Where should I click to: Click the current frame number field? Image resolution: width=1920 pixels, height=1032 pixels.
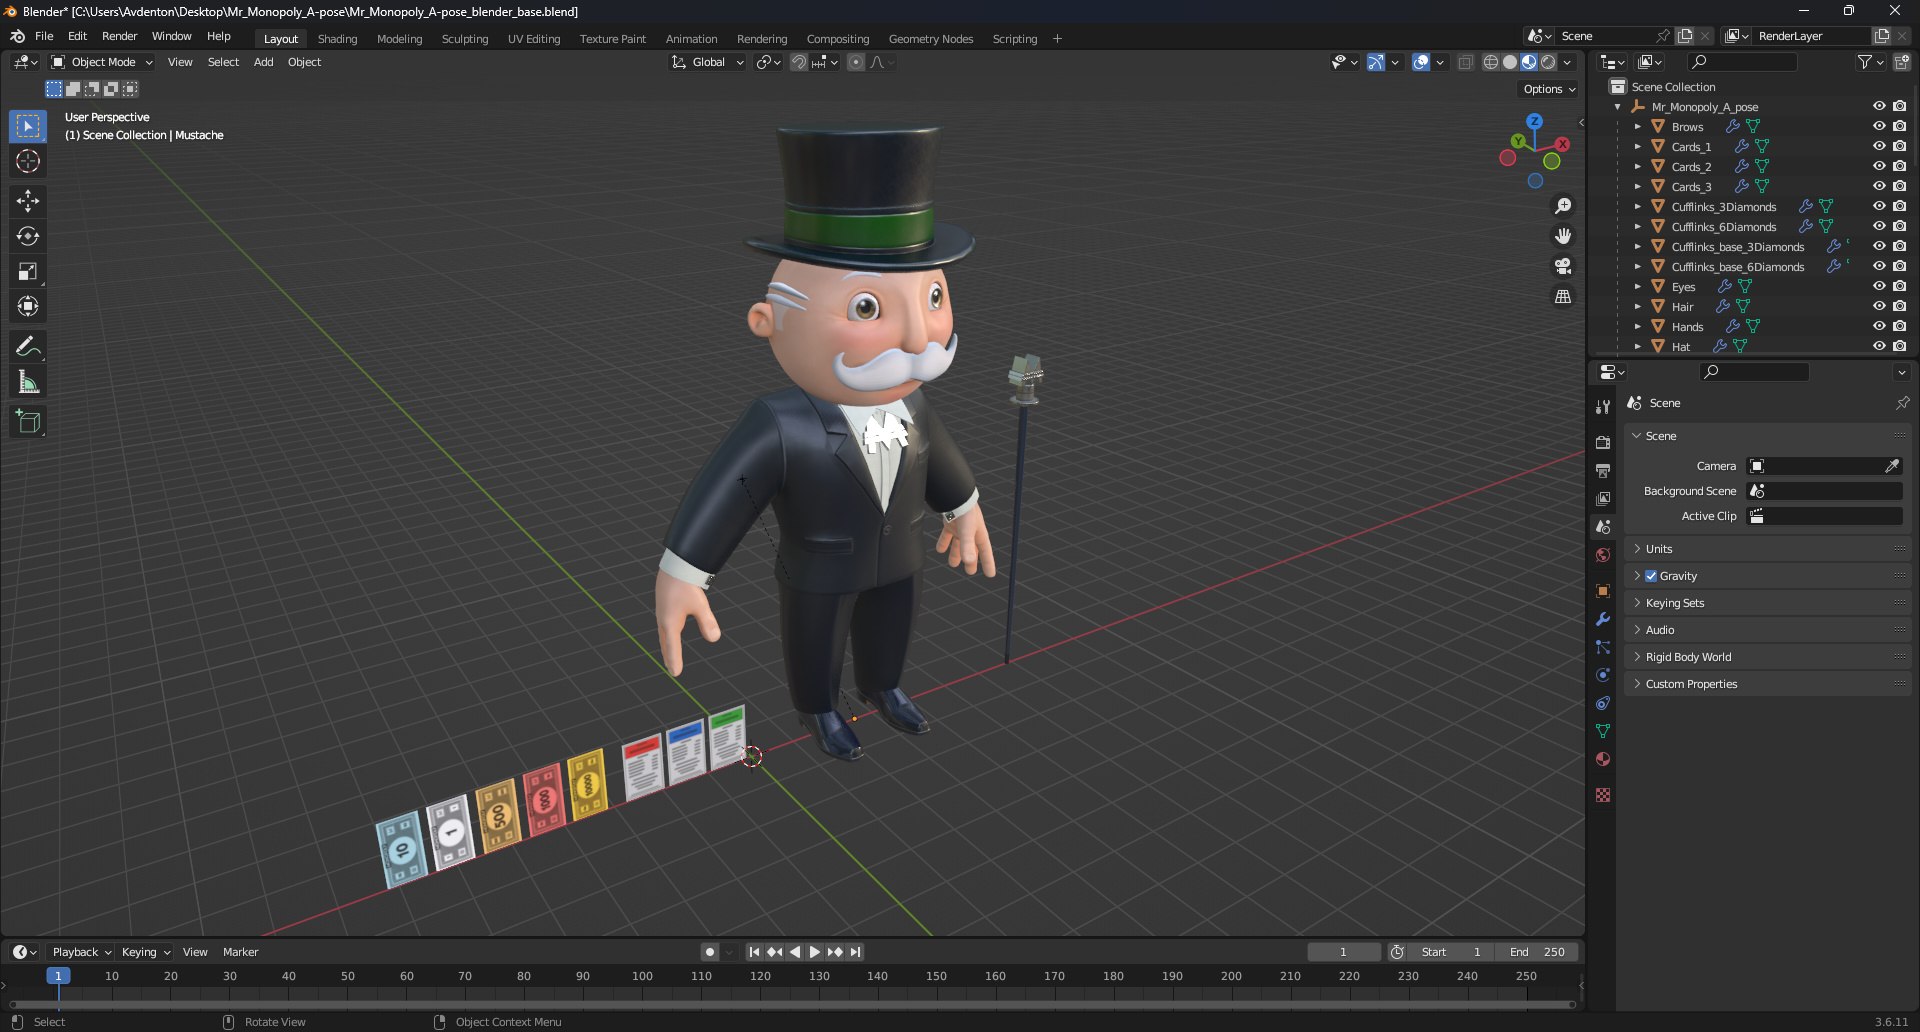point(1343,952)
